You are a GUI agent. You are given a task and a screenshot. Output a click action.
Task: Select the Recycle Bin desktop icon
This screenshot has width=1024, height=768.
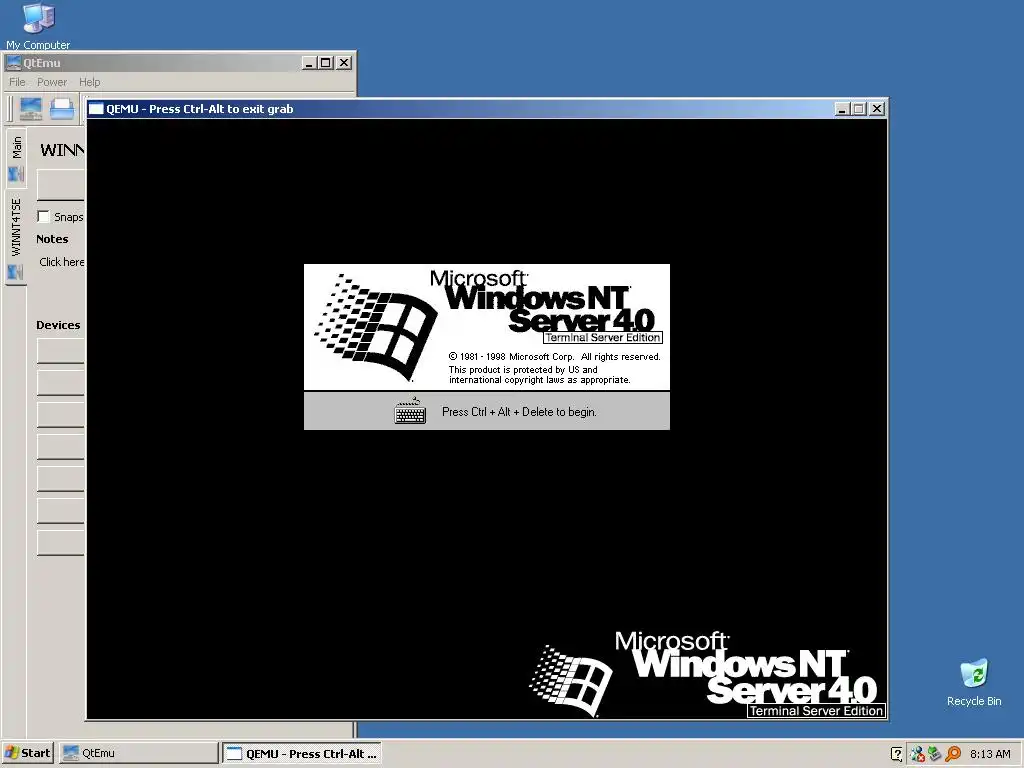(974, 683)
